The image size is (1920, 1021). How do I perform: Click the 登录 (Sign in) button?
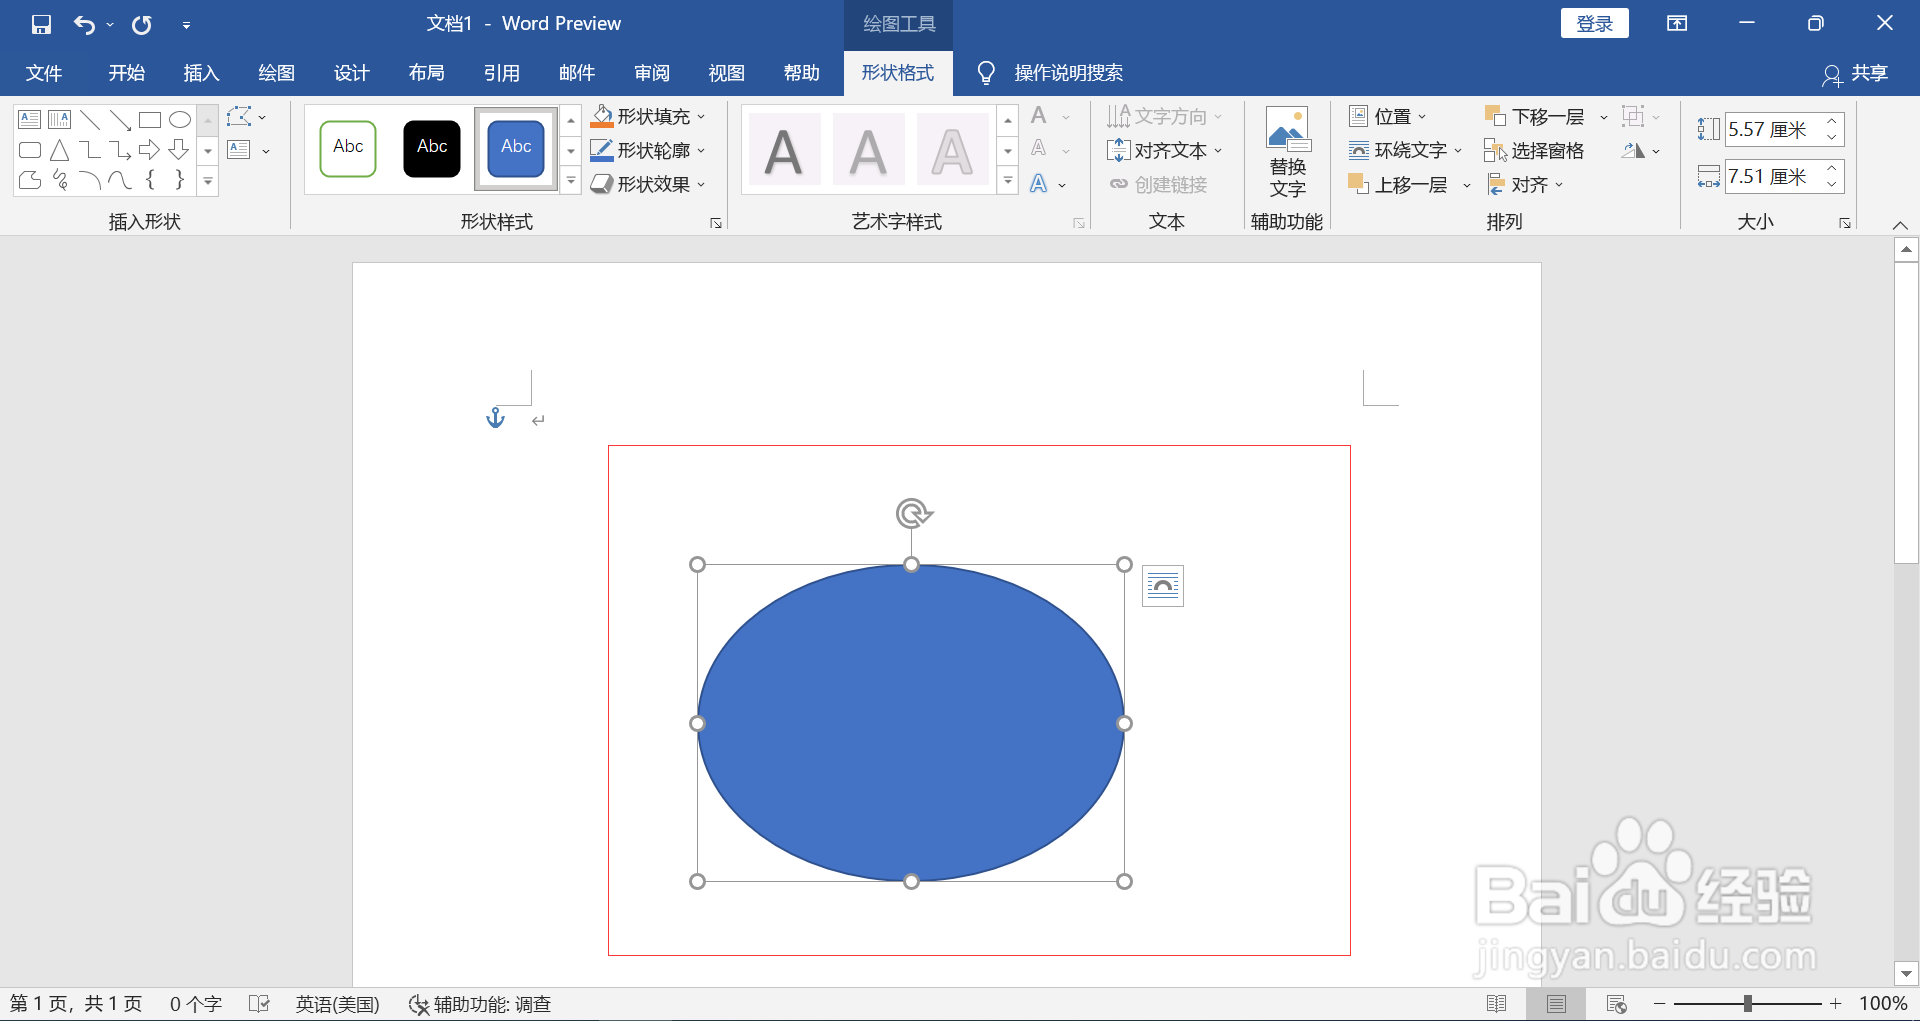[1595, 24]
